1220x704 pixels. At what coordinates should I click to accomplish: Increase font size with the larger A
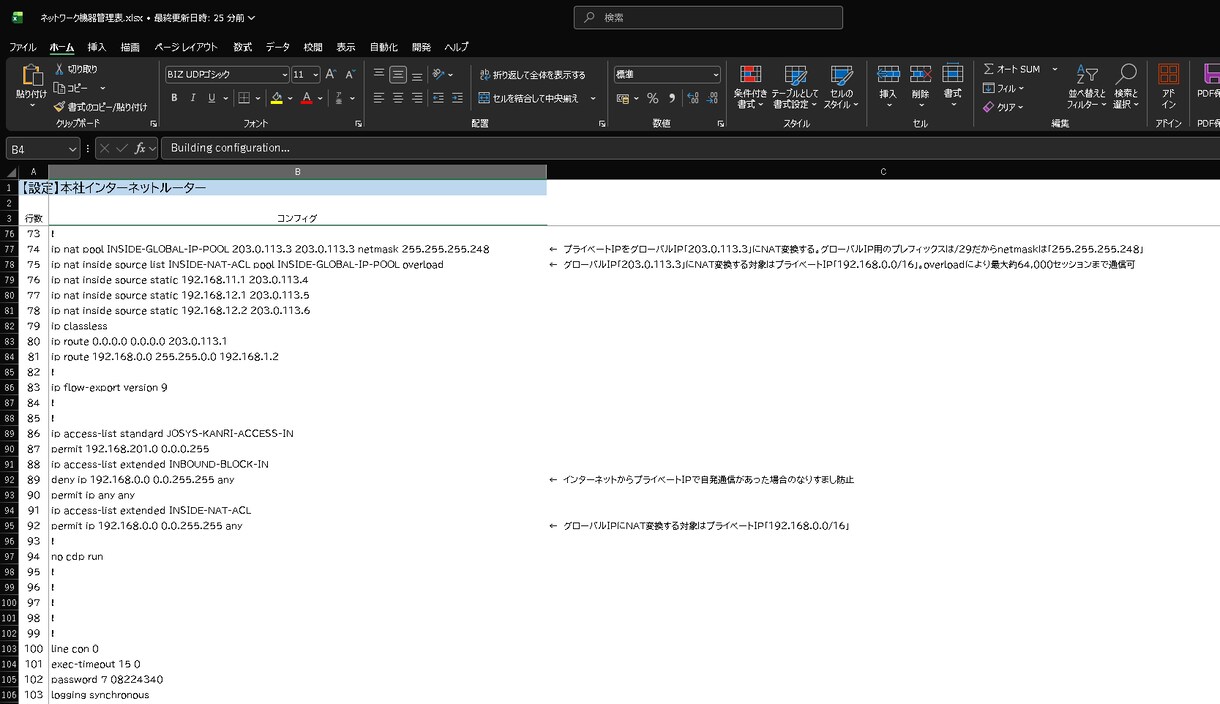(x=332, y=75)
